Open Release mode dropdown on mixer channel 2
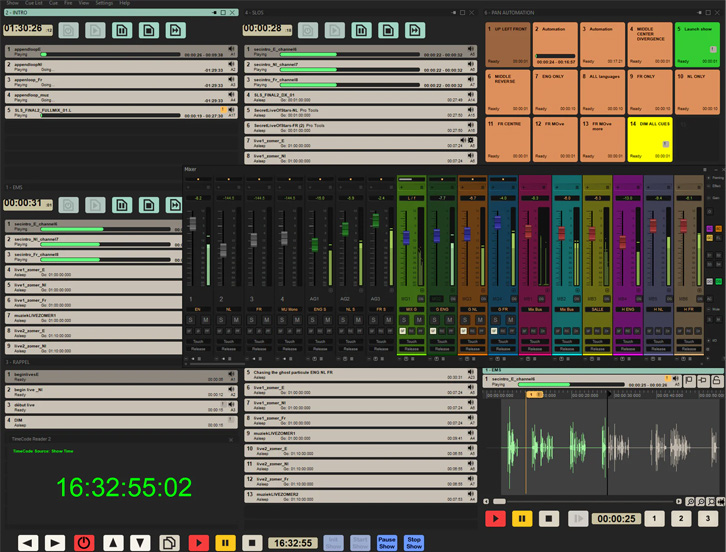 (227, 349)
